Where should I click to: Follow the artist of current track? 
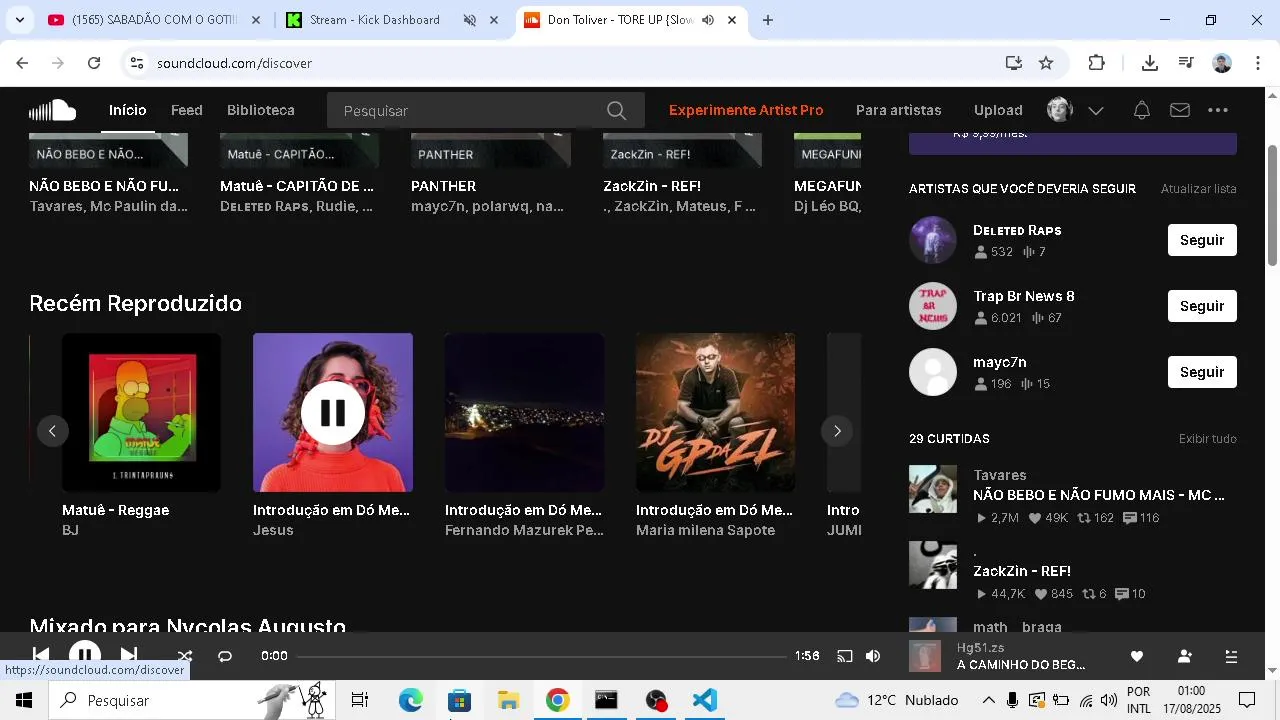click(x=1185, y=656)
